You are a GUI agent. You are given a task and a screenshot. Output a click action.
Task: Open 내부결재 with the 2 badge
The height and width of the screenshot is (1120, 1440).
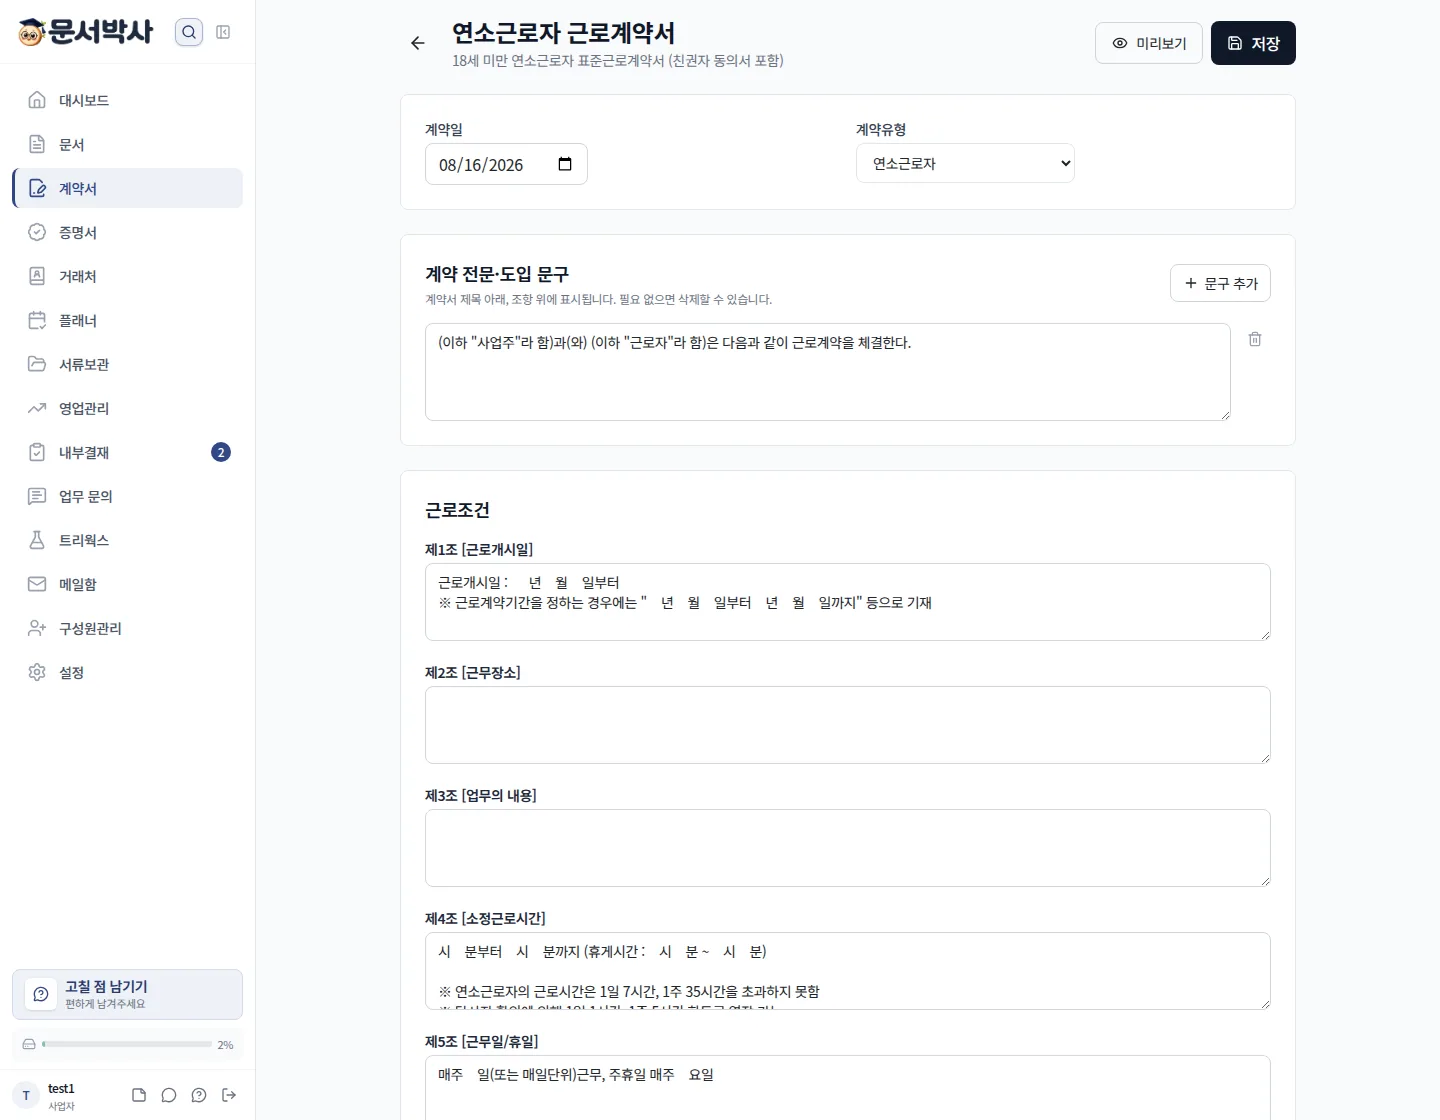(128, 452)
